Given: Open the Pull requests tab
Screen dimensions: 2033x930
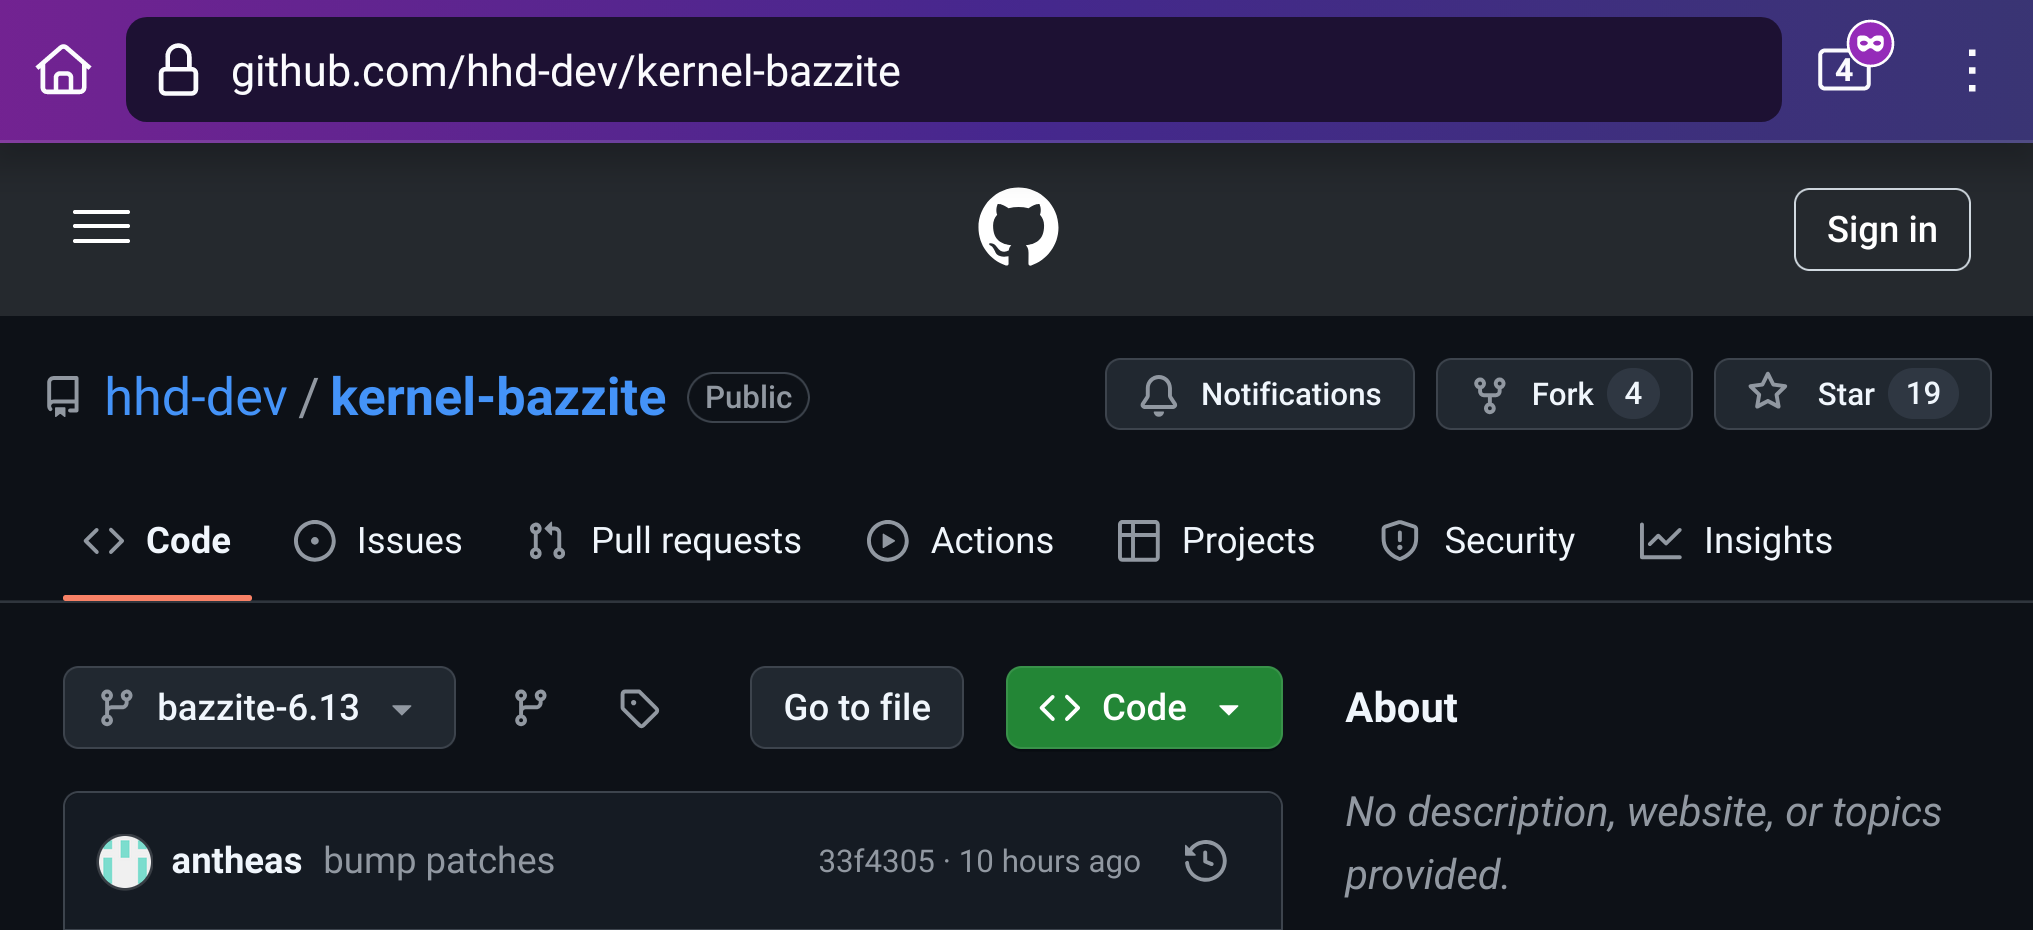Looking at the screenshot, I should point(665,541).
